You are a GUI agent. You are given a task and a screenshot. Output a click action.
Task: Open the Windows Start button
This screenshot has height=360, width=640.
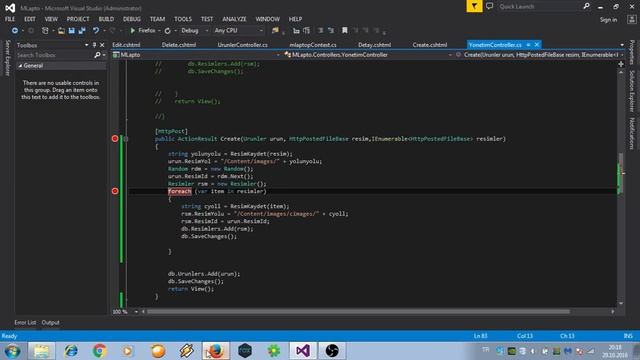[x=12, y=351]
